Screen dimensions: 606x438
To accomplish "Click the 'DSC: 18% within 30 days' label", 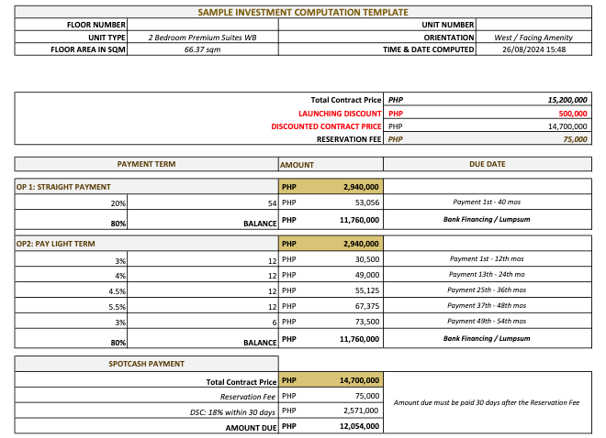I will pos(233,412).
